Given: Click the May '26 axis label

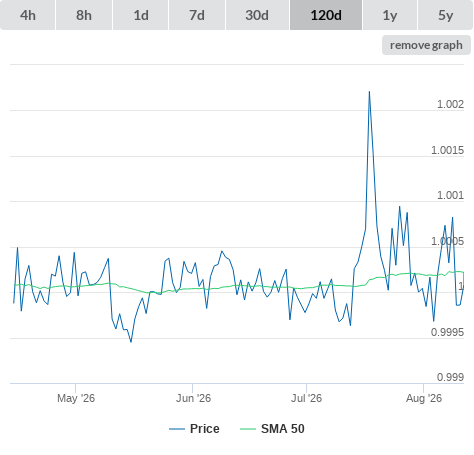Looking at the screenshot, I should 76,398.
